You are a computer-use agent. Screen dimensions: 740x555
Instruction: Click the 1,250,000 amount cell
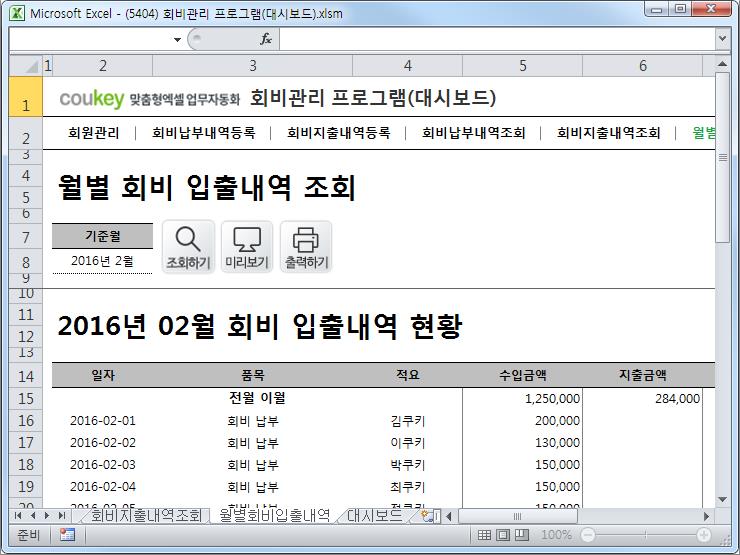pos(522,398)
